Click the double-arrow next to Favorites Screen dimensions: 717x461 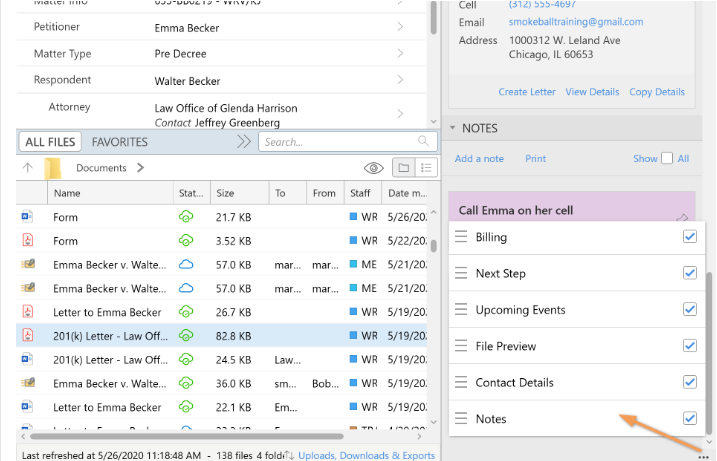pyautogui.click(x=244, y=142)
